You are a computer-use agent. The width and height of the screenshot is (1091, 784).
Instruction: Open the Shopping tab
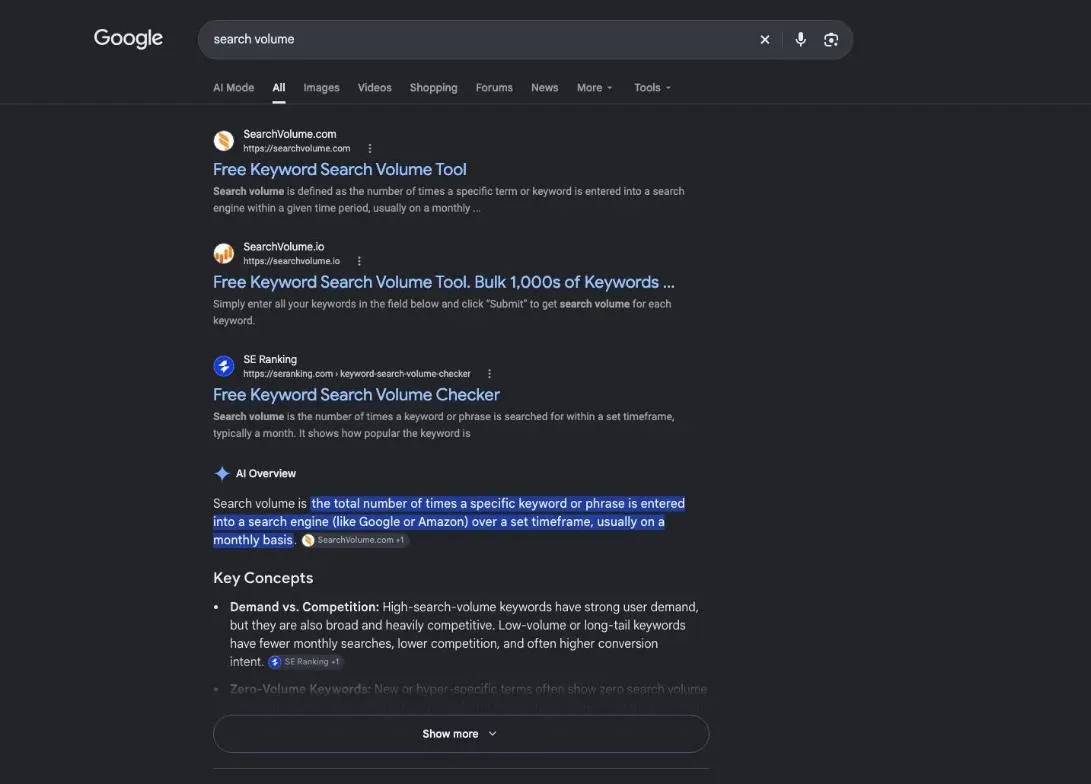(433, 88)
